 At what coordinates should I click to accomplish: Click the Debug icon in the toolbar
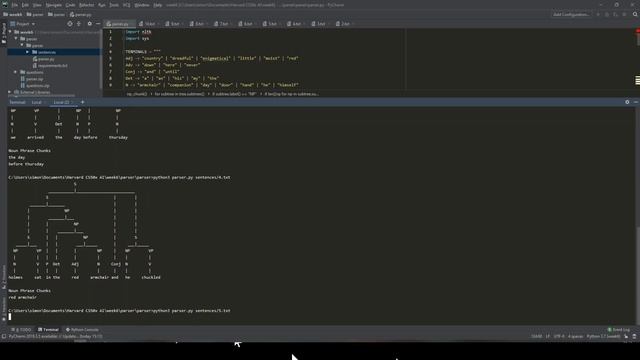point(607,14)
